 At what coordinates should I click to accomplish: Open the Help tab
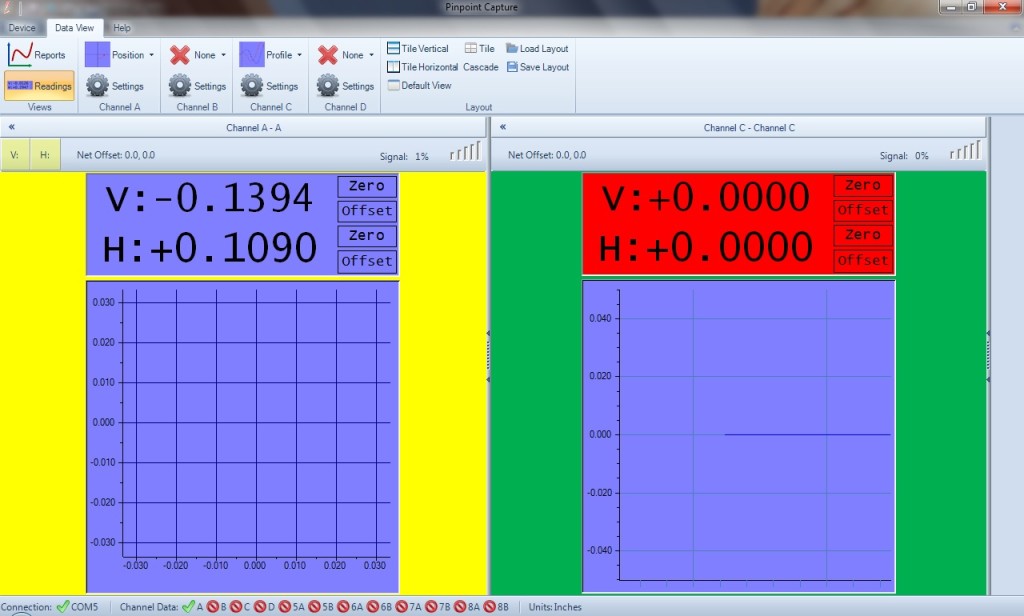coord(121,28)
